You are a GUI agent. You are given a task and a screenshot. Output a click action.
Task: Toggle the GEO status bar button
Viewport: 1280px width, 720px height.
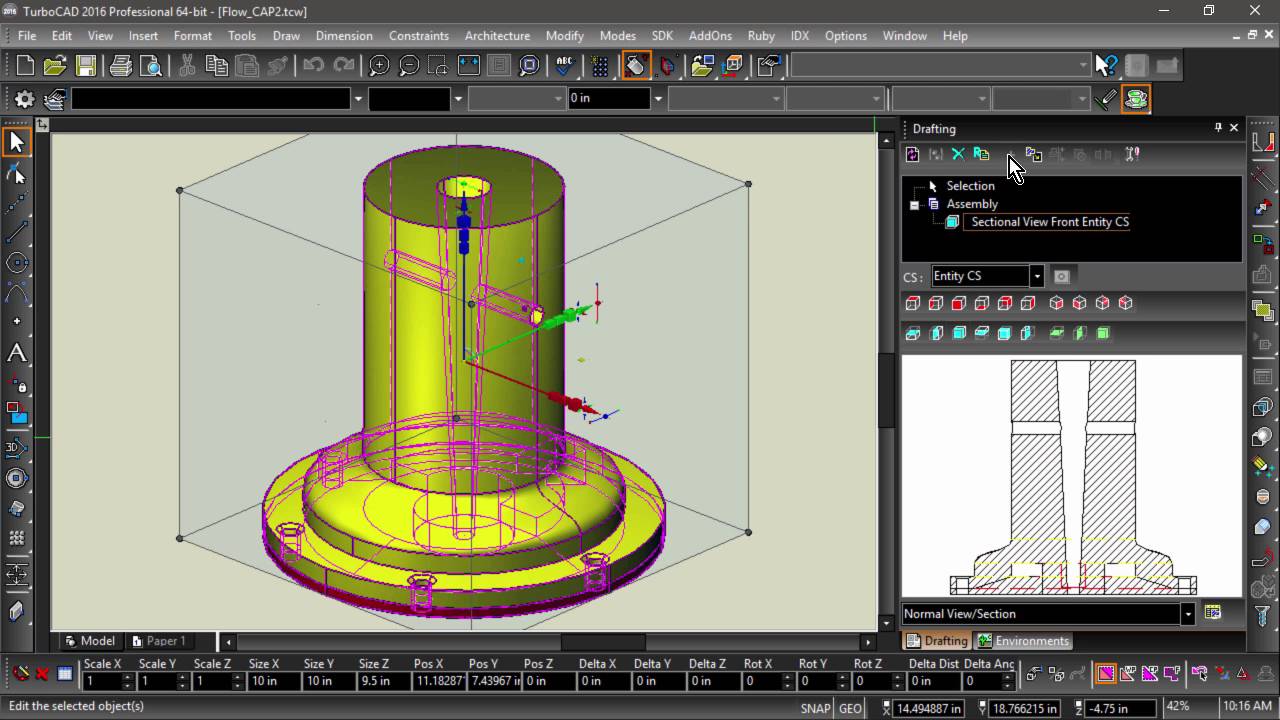tap(850, 708)
